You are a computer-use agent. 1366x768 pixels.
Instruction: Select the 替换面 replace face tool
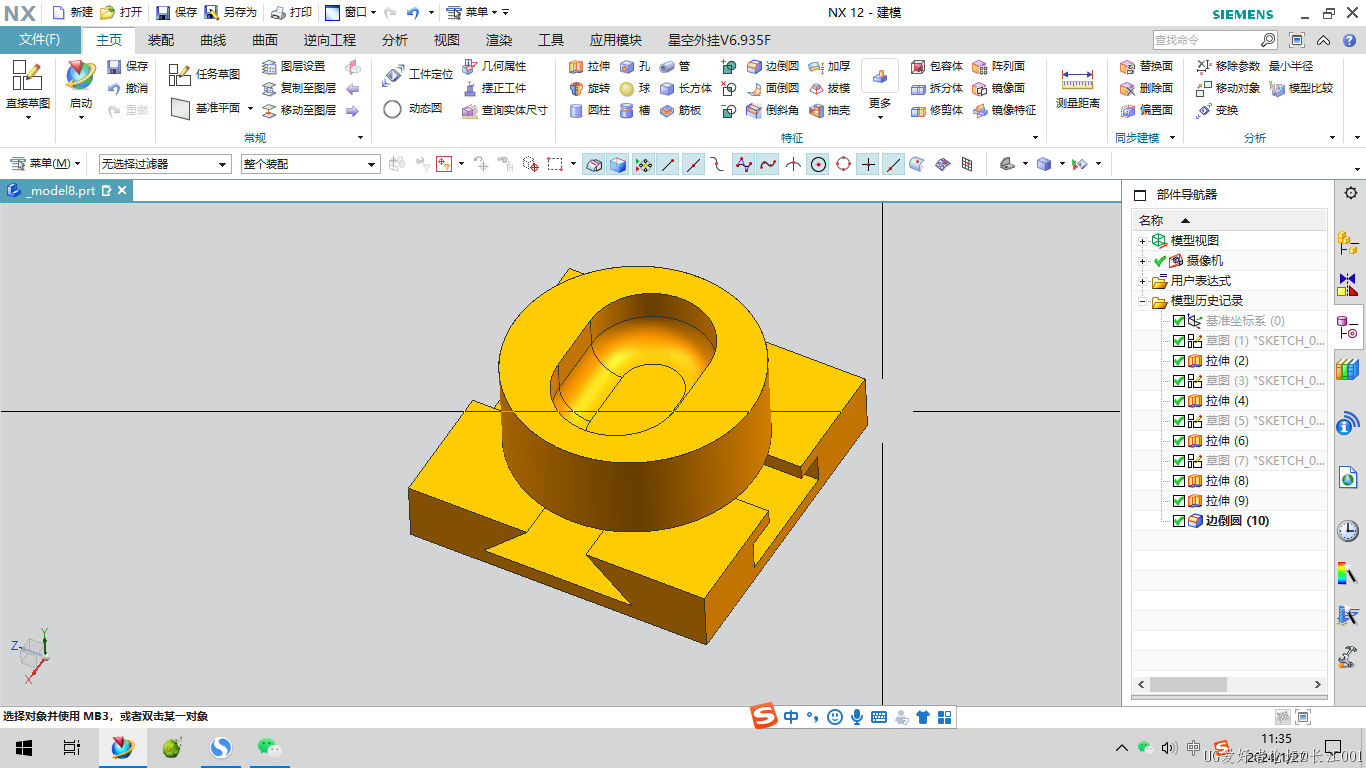(1146, 66)
